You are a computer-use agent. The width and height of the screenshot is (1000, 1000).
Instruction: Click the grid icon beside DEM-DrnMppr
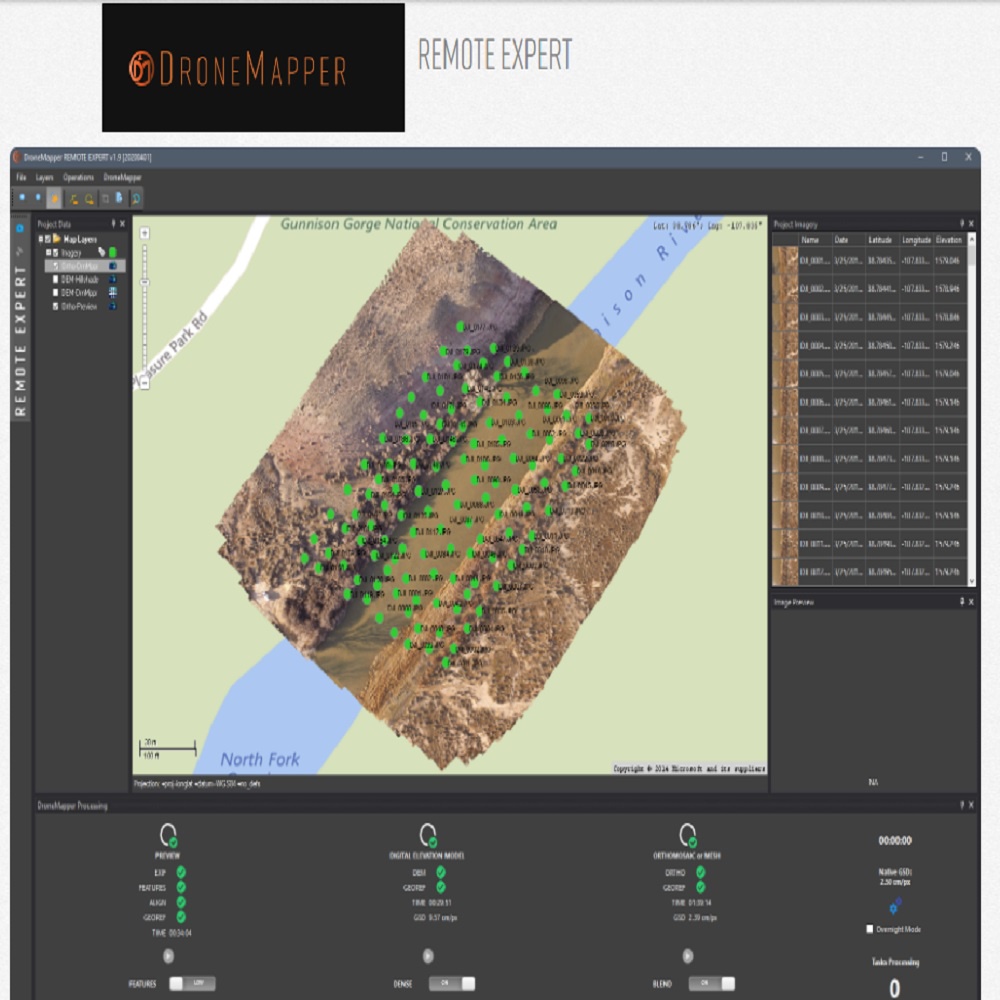[113, 292]
